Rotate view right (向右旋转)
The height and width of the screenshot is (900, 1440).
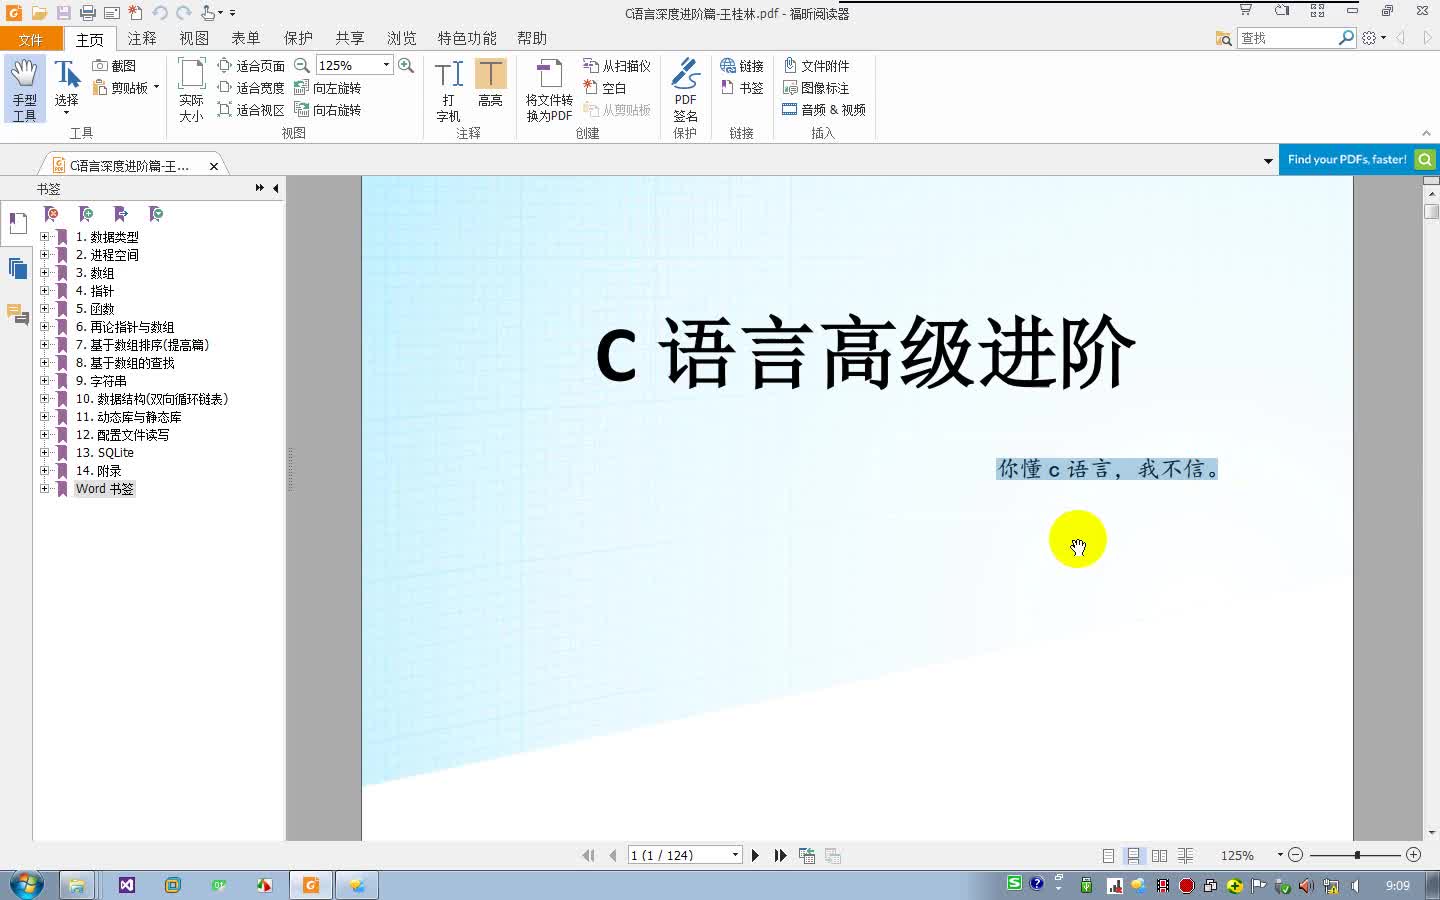[x=327, y=110]
